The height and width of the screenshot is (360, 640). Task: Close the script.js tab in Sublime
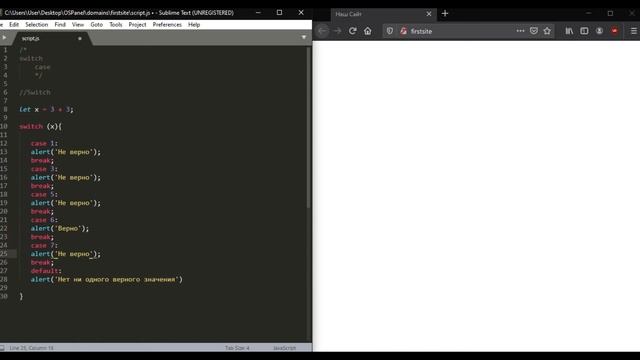click(80, 38)
